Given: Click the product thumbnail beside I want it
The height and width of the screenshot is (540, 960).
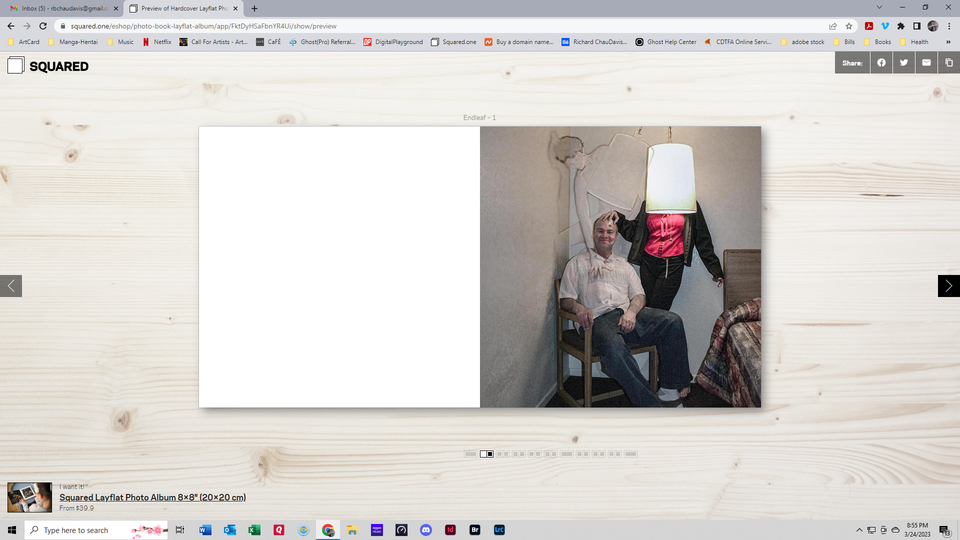Looking at the screenshot, I should [x=29, y=497].
